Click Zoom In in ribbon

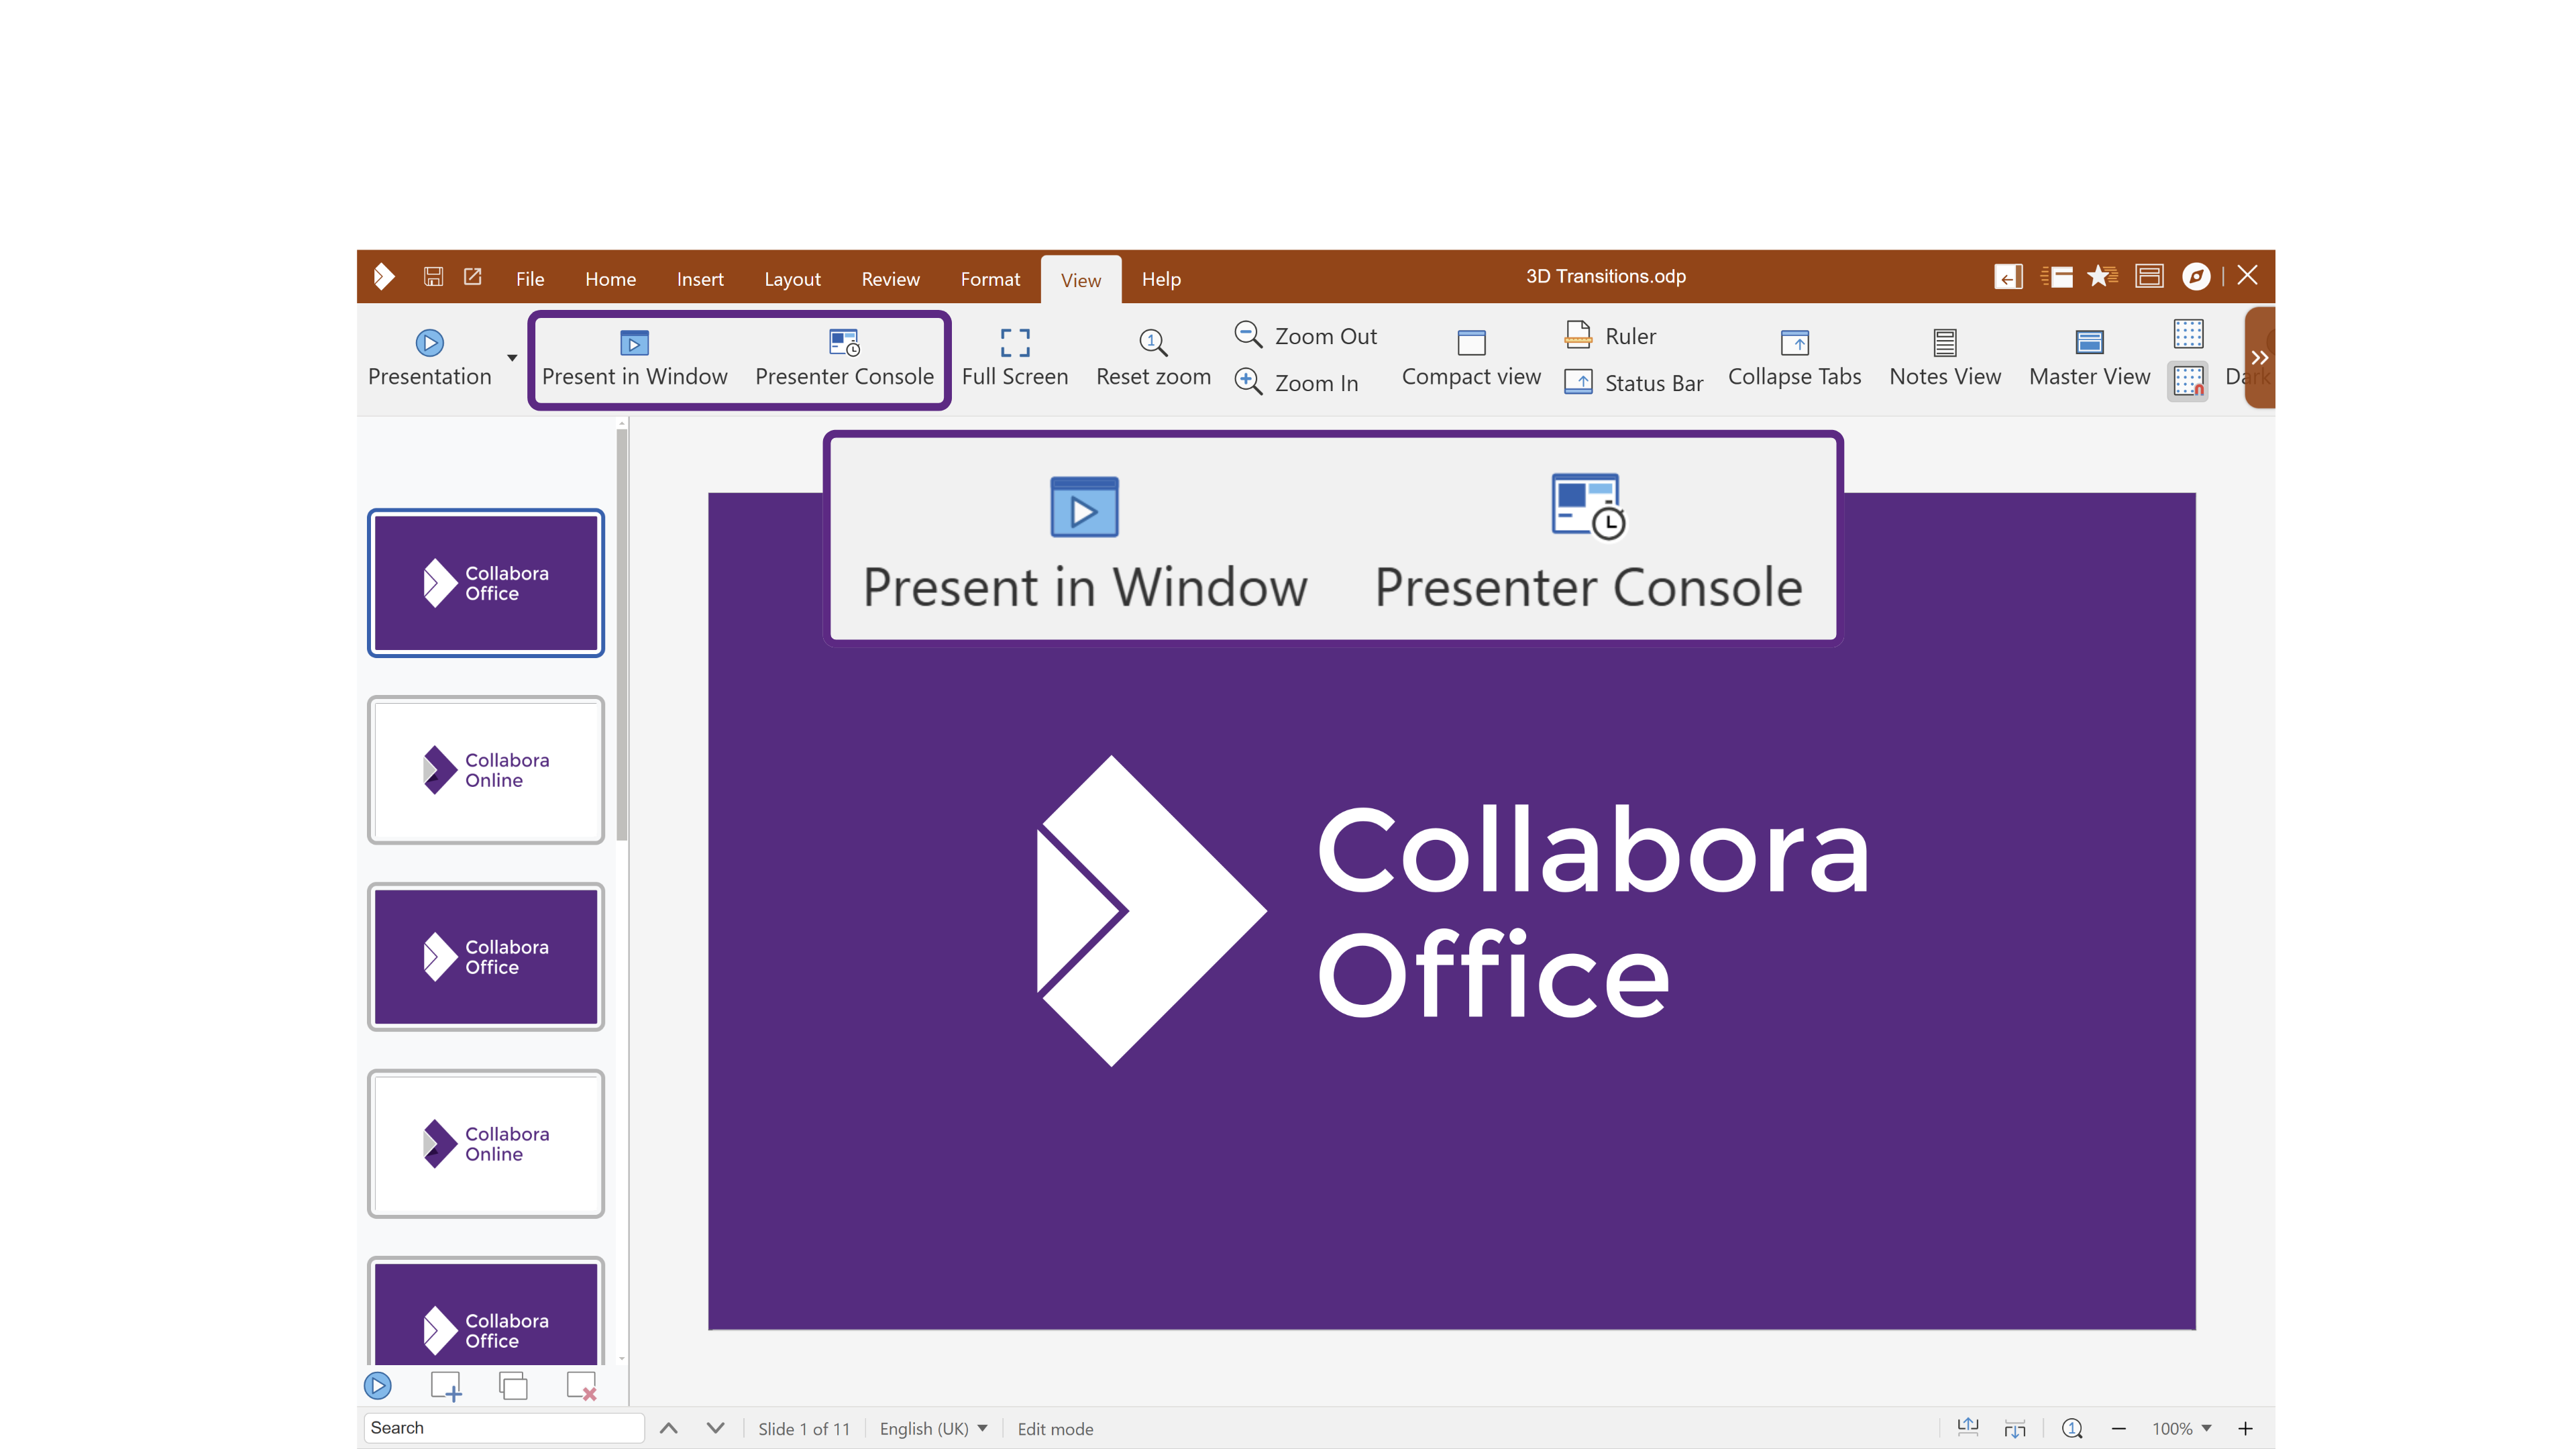coord(1297,383)
